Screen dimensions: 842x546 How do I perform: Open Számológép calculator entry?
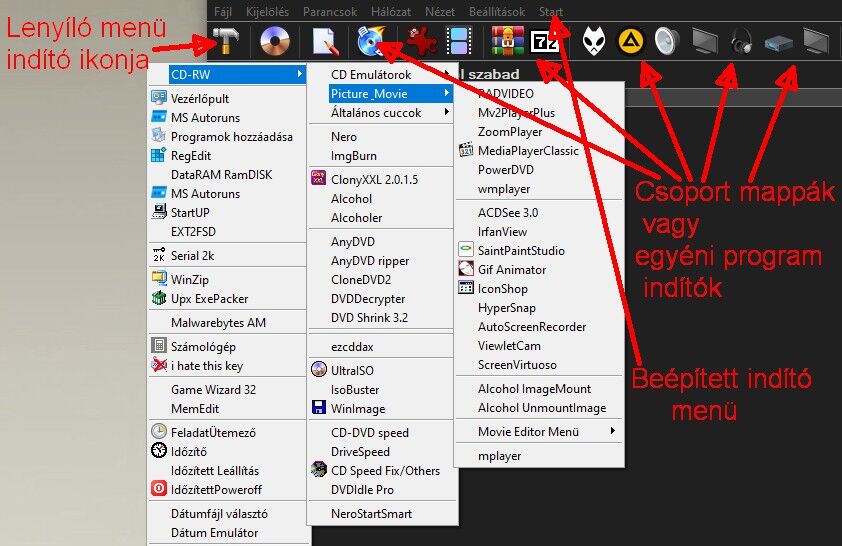[x=228, y=347]
